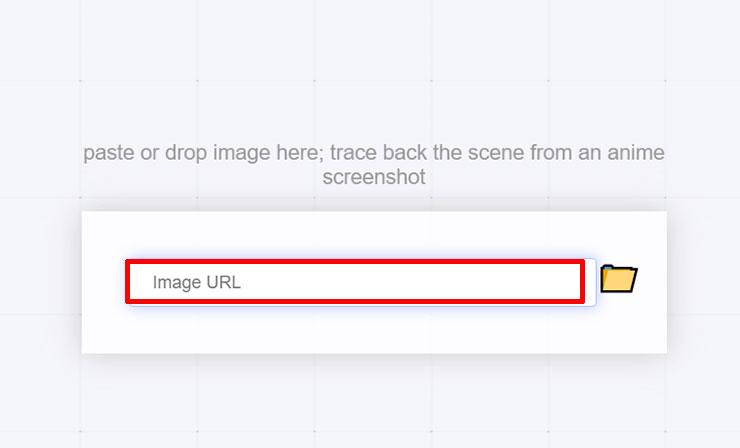Hit the yellow folder button in search card
The height and width of the screenshot is (448, 740).
(x=618, y=280)
